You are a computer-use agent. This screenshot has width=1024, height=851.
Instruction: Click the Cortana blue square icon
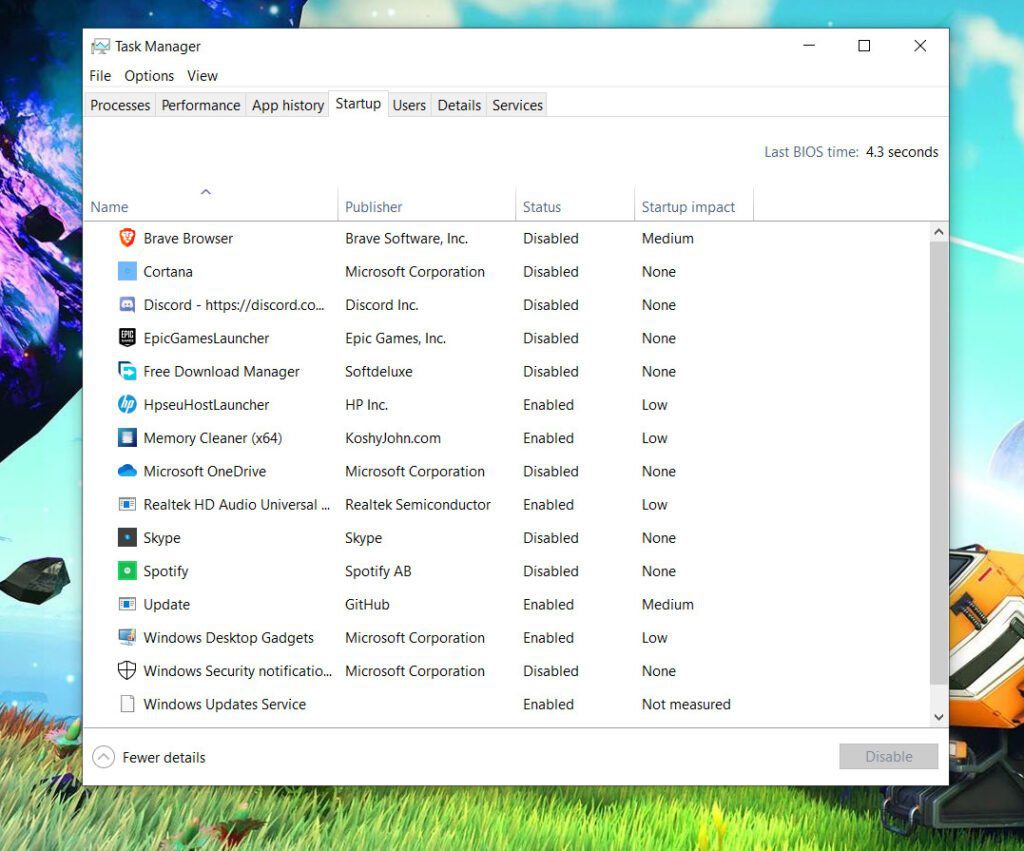(x=127, y=272)
